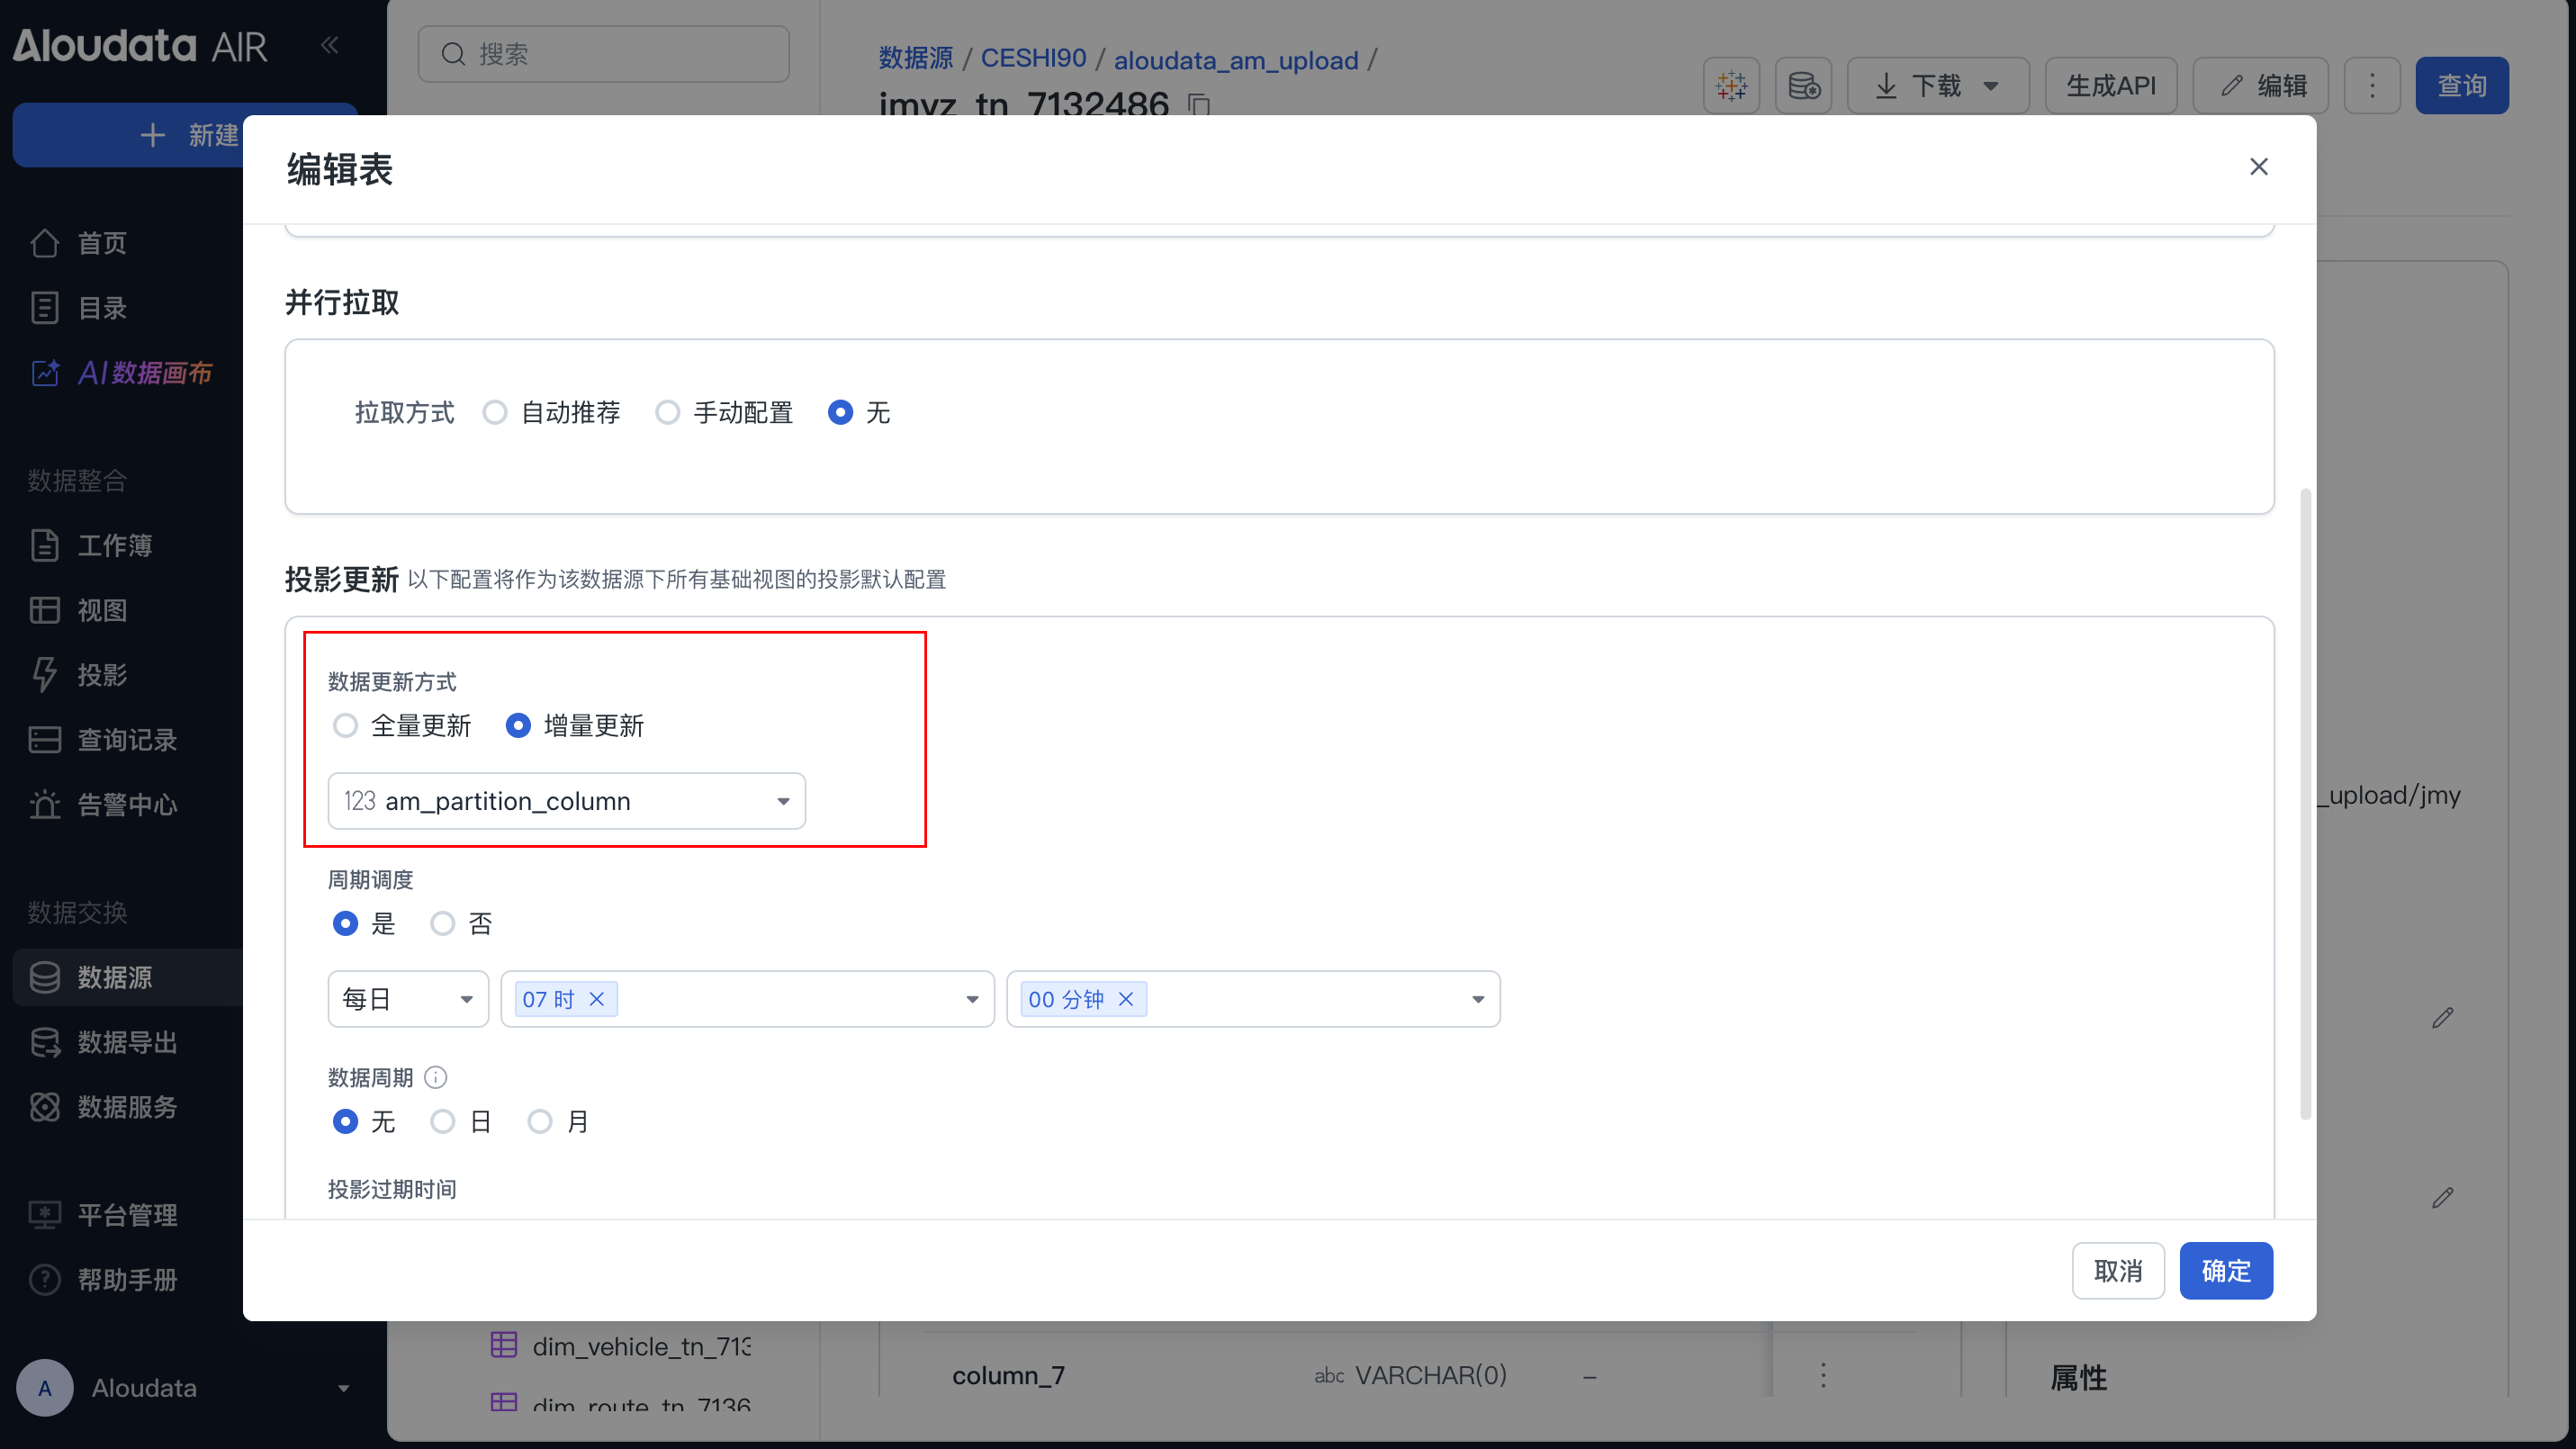Open 查询记录 query history icon
The width and height of the screenshot is (2576, 1449).
coord(45,740)
